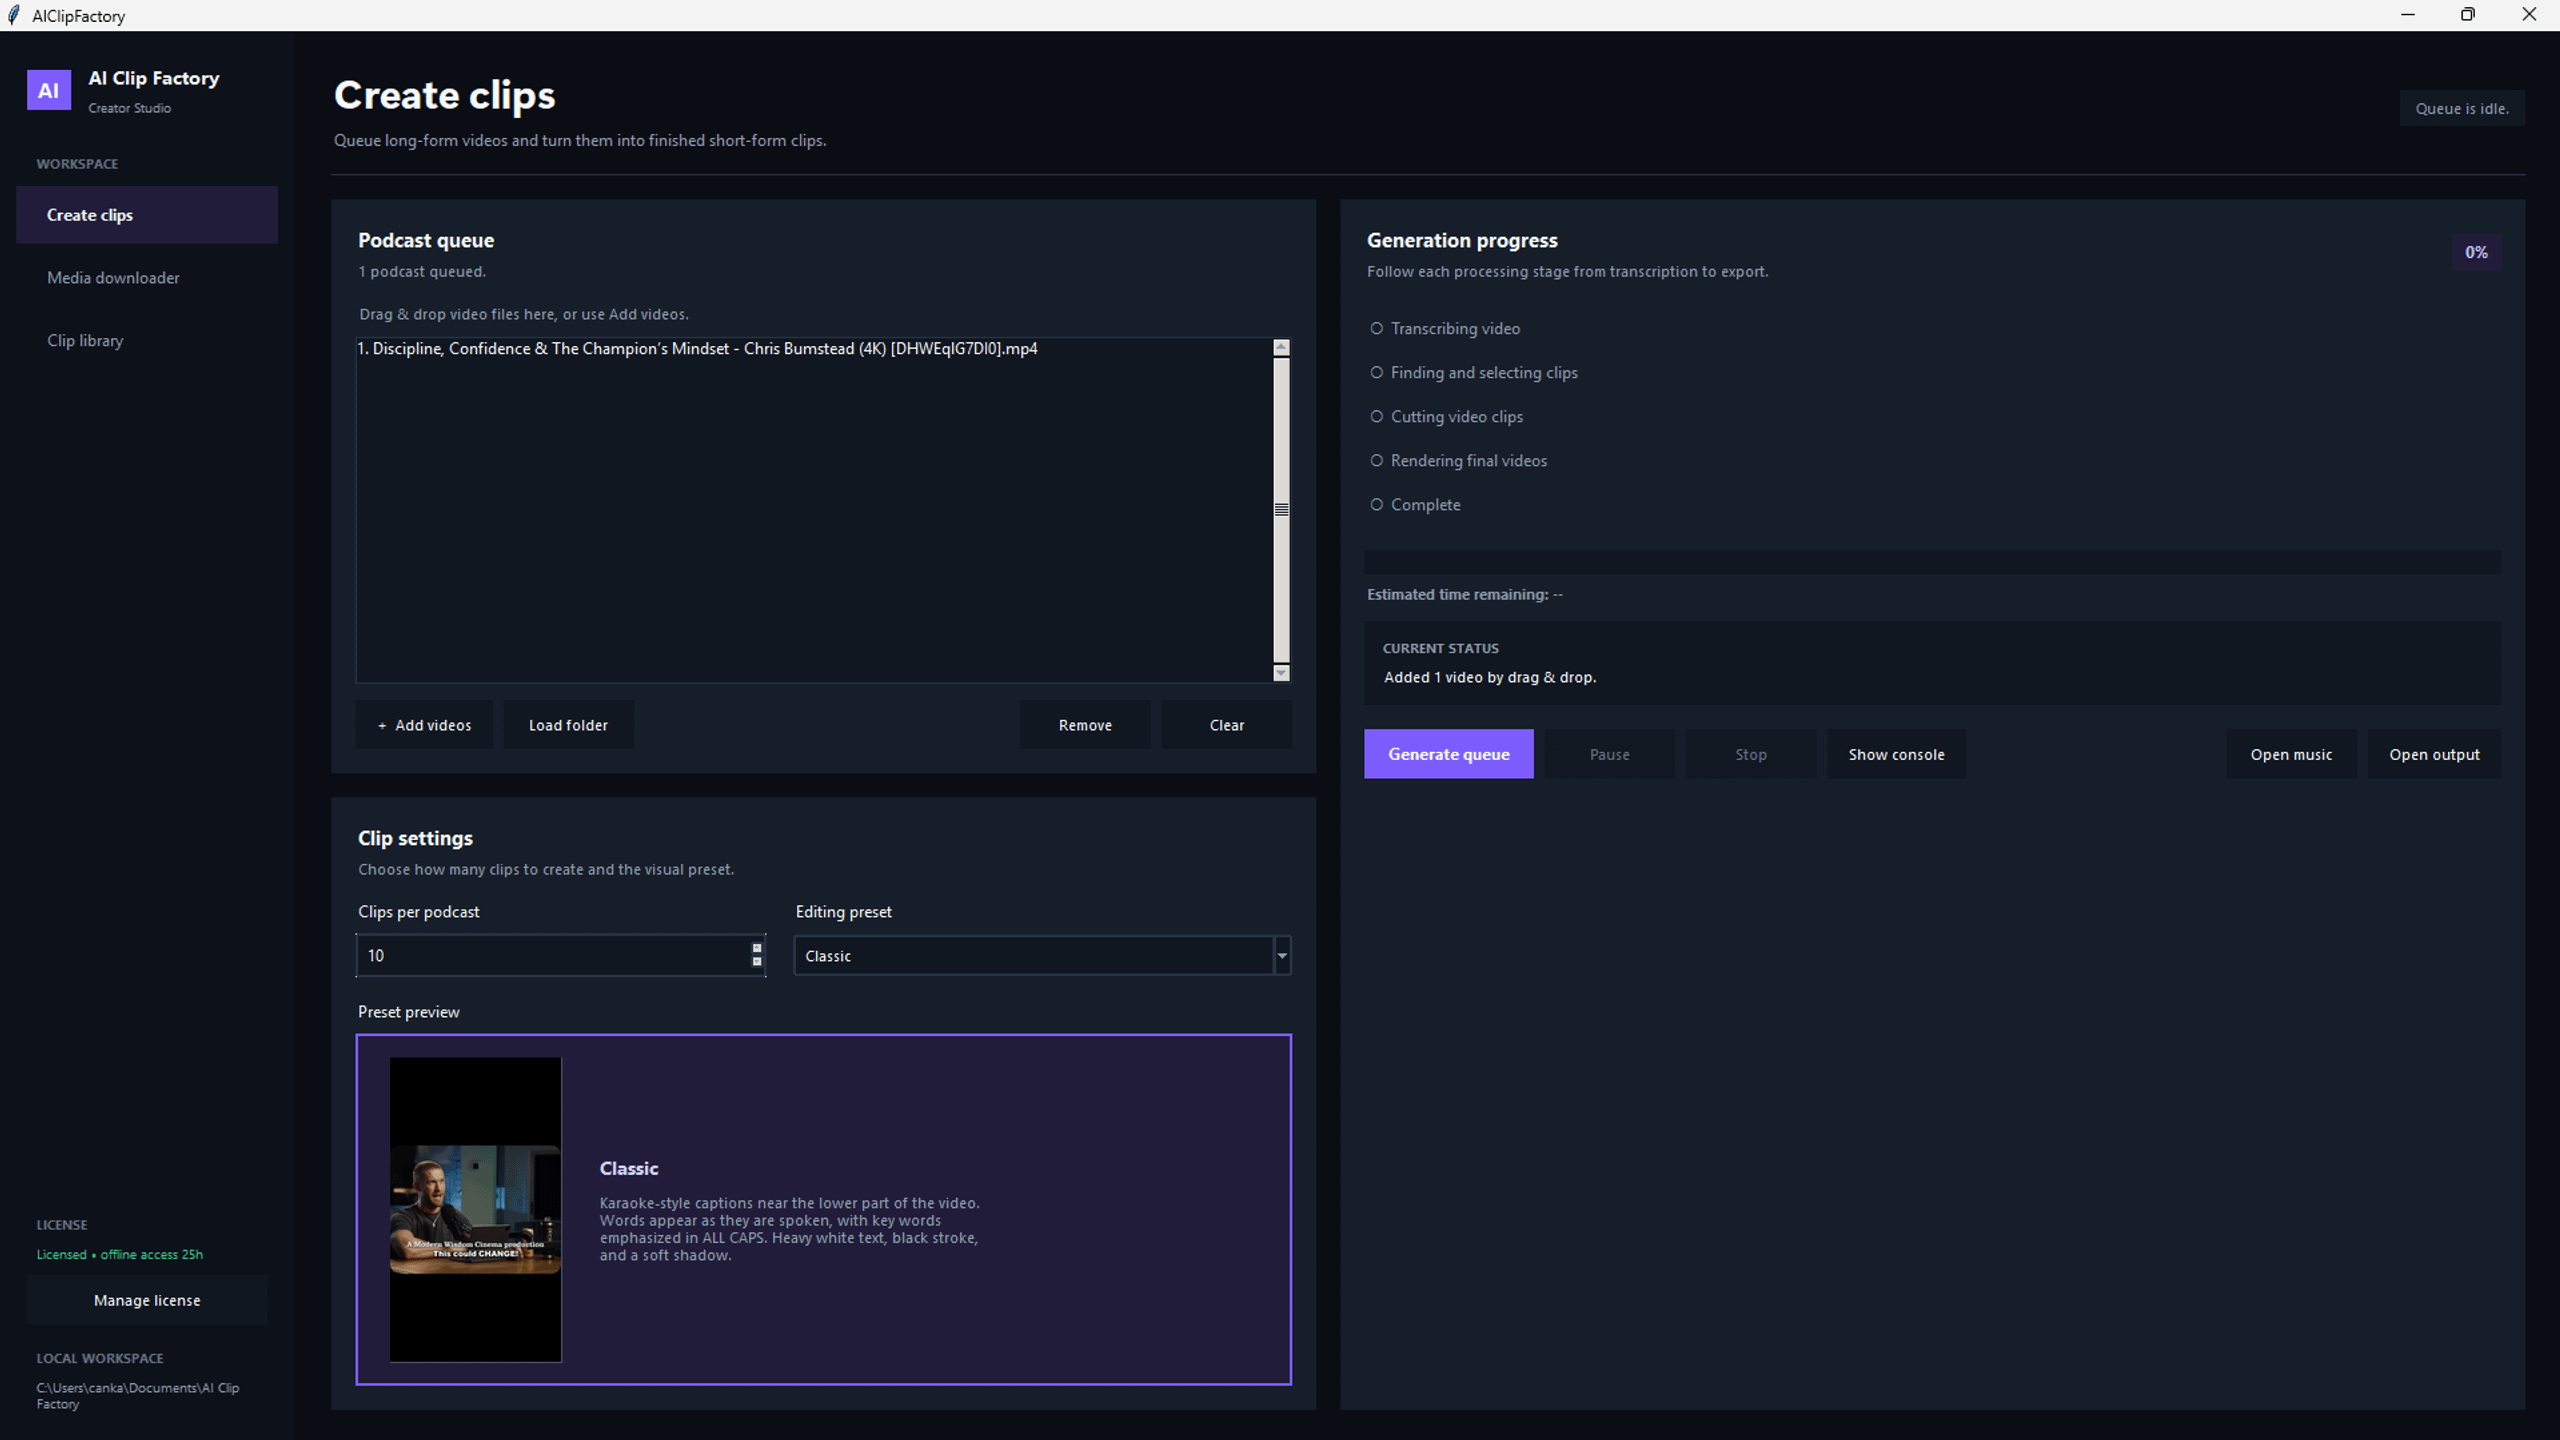2560x1440 pixels.
Task: Click the local workspace folder path
Action: pos(138,1396)
